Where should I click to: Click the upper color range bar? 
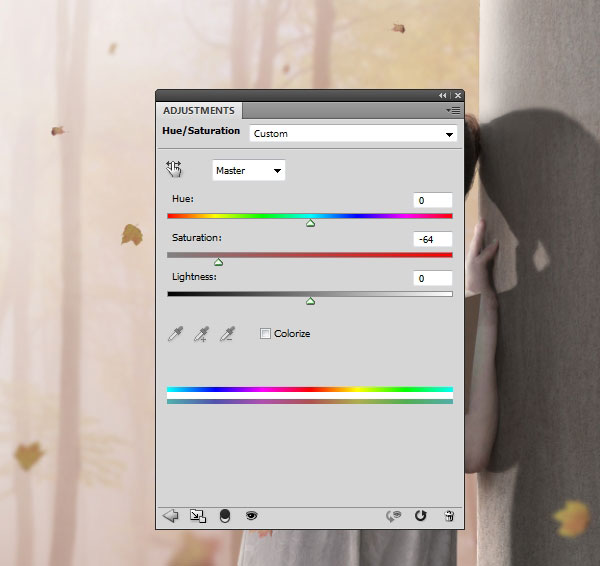pos(310,389)
